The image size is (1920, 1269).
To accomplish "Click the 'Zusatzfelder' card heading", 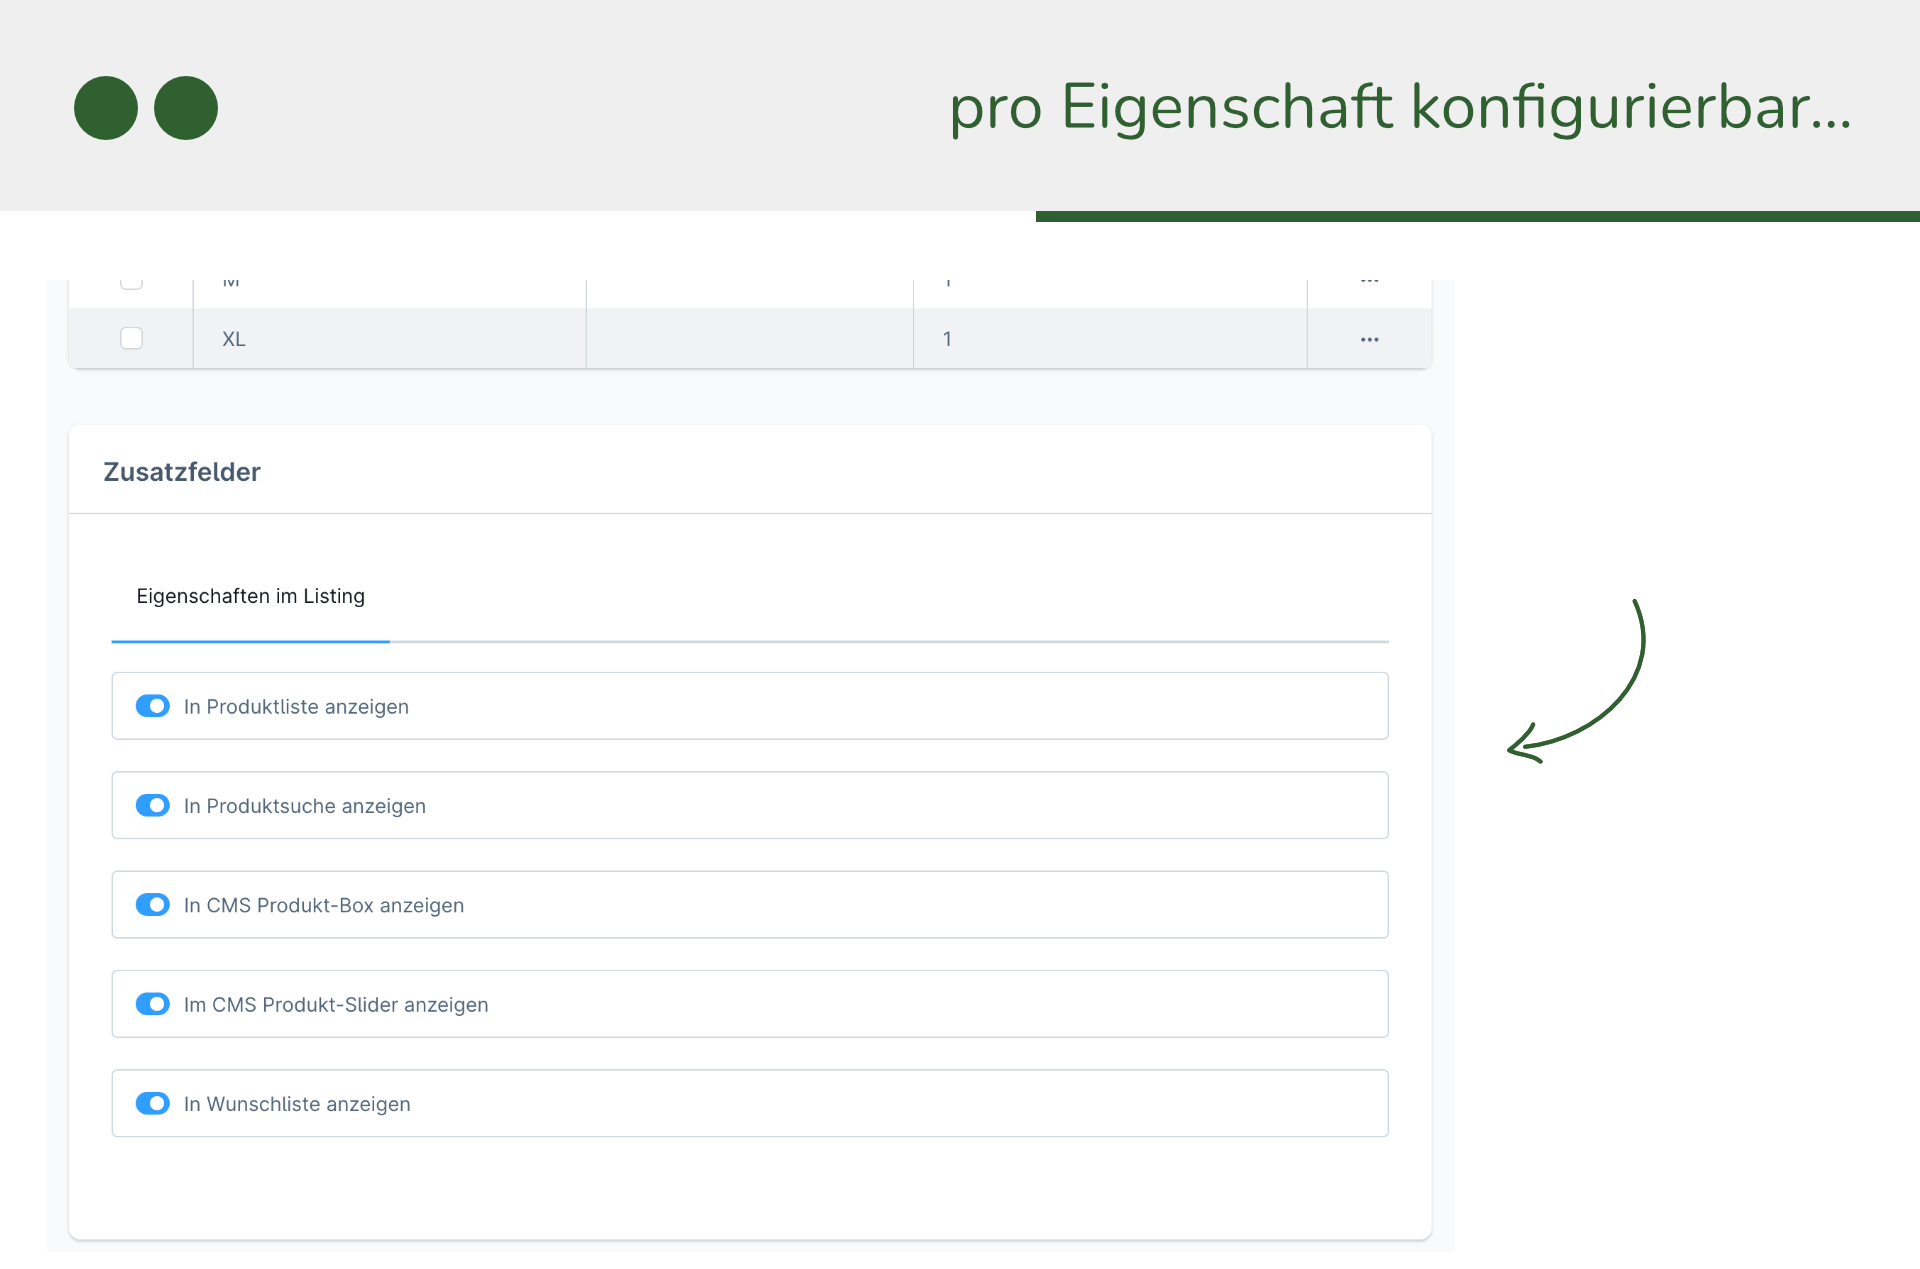I will pyautogui.click(x=182, y=472).
